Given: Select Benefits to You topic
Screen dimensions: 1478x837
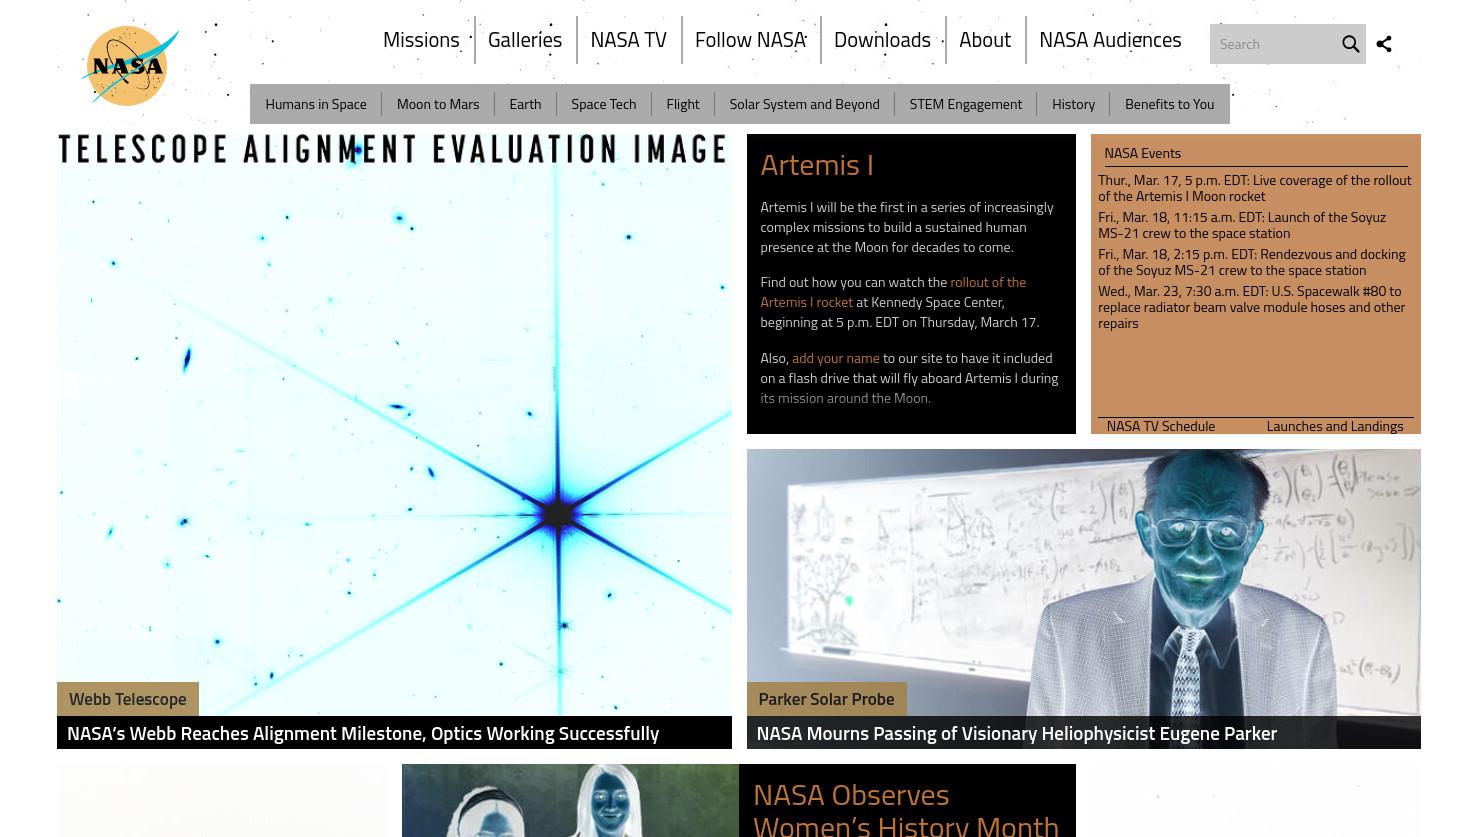Looking at the screenshot, I should 1169,104.
